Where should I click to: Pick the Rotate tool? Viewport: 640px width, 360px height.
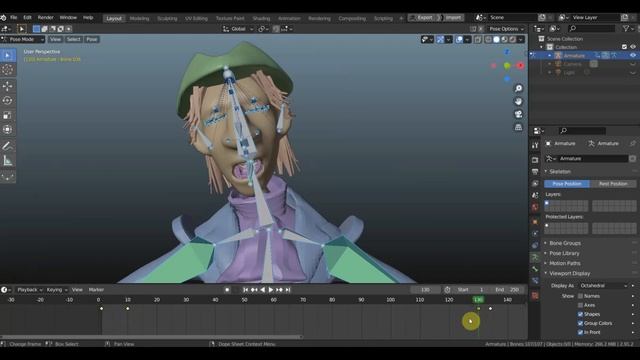[8, 100]
